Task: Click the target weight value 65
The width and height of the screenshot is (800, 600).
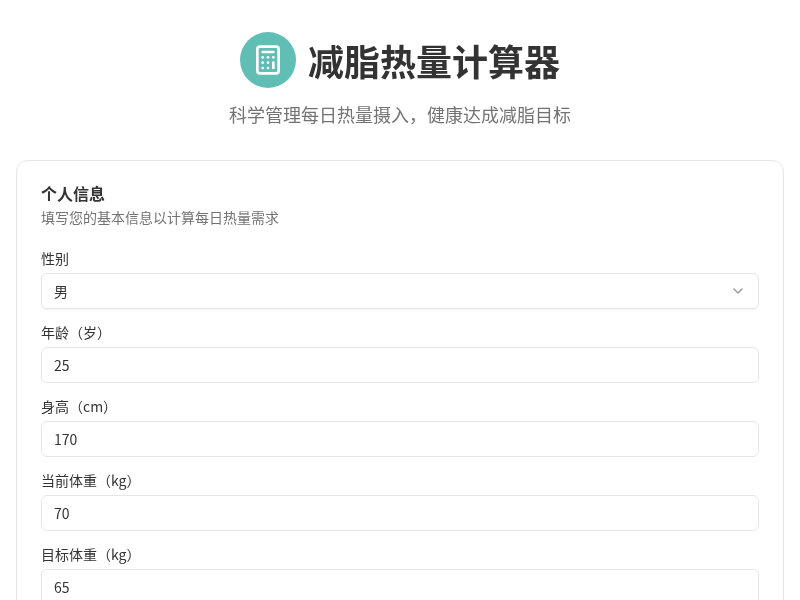Action: (x=62, y=587)
